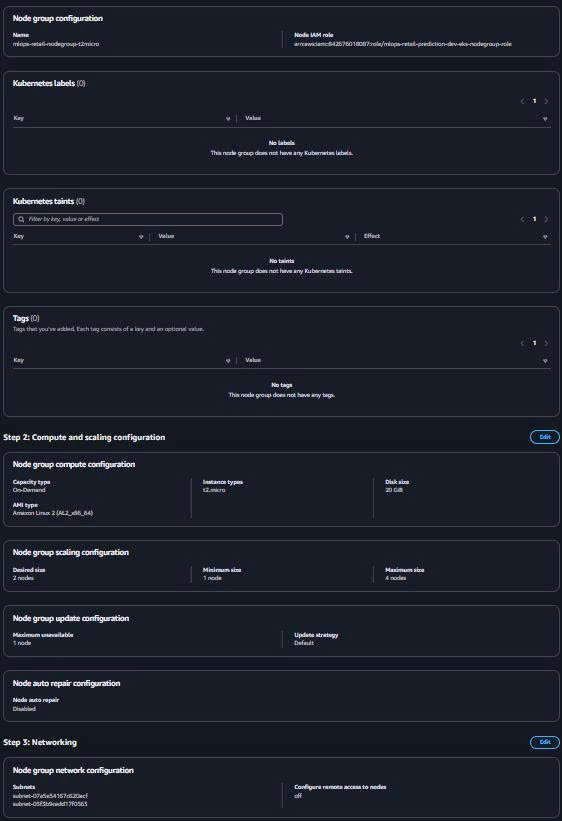This screenshot has width=562, height=821.
Task: Click the 'No labels' empty-state message
Action: 281,143
